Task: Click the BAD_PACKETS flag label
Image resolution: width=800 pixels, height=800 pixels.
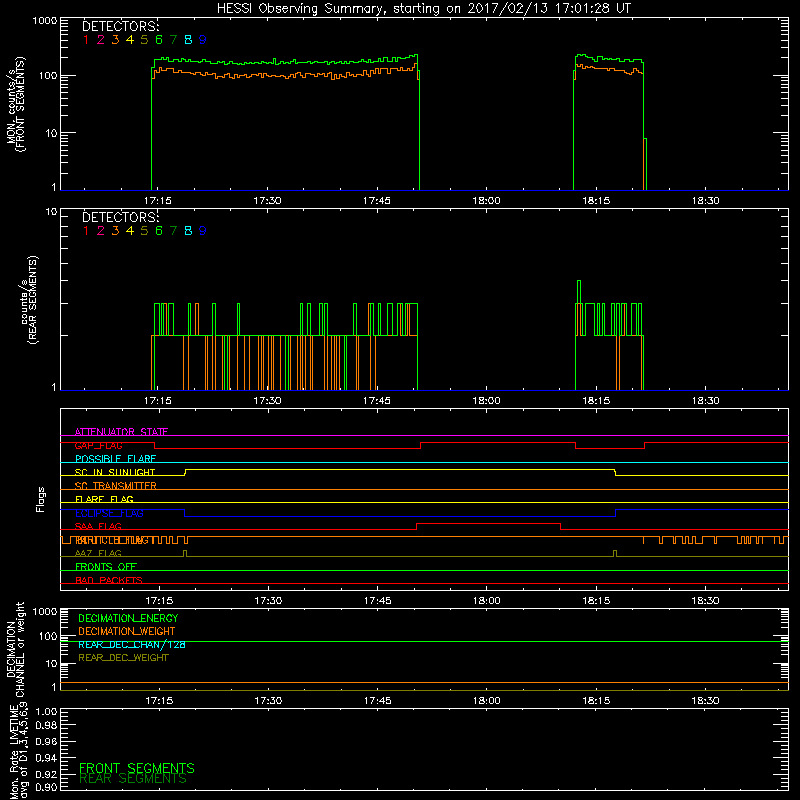Action: (x=109, y=580)
